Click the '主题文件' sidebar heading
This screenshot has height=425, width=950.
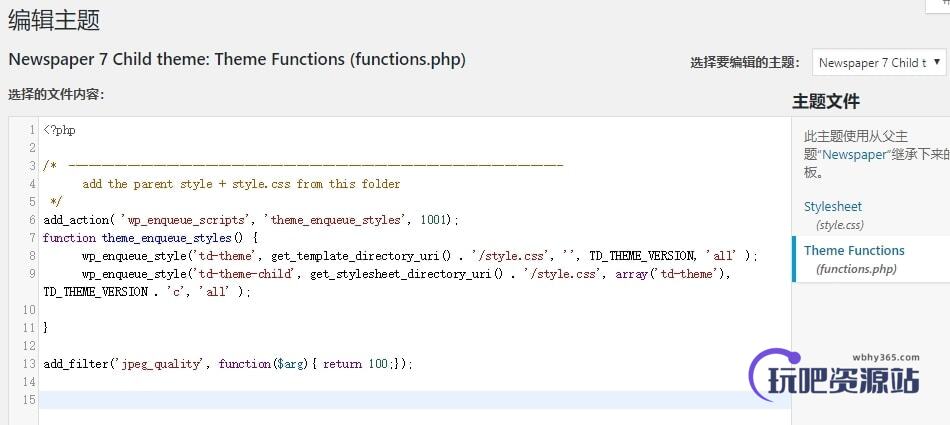coord(826,101)
